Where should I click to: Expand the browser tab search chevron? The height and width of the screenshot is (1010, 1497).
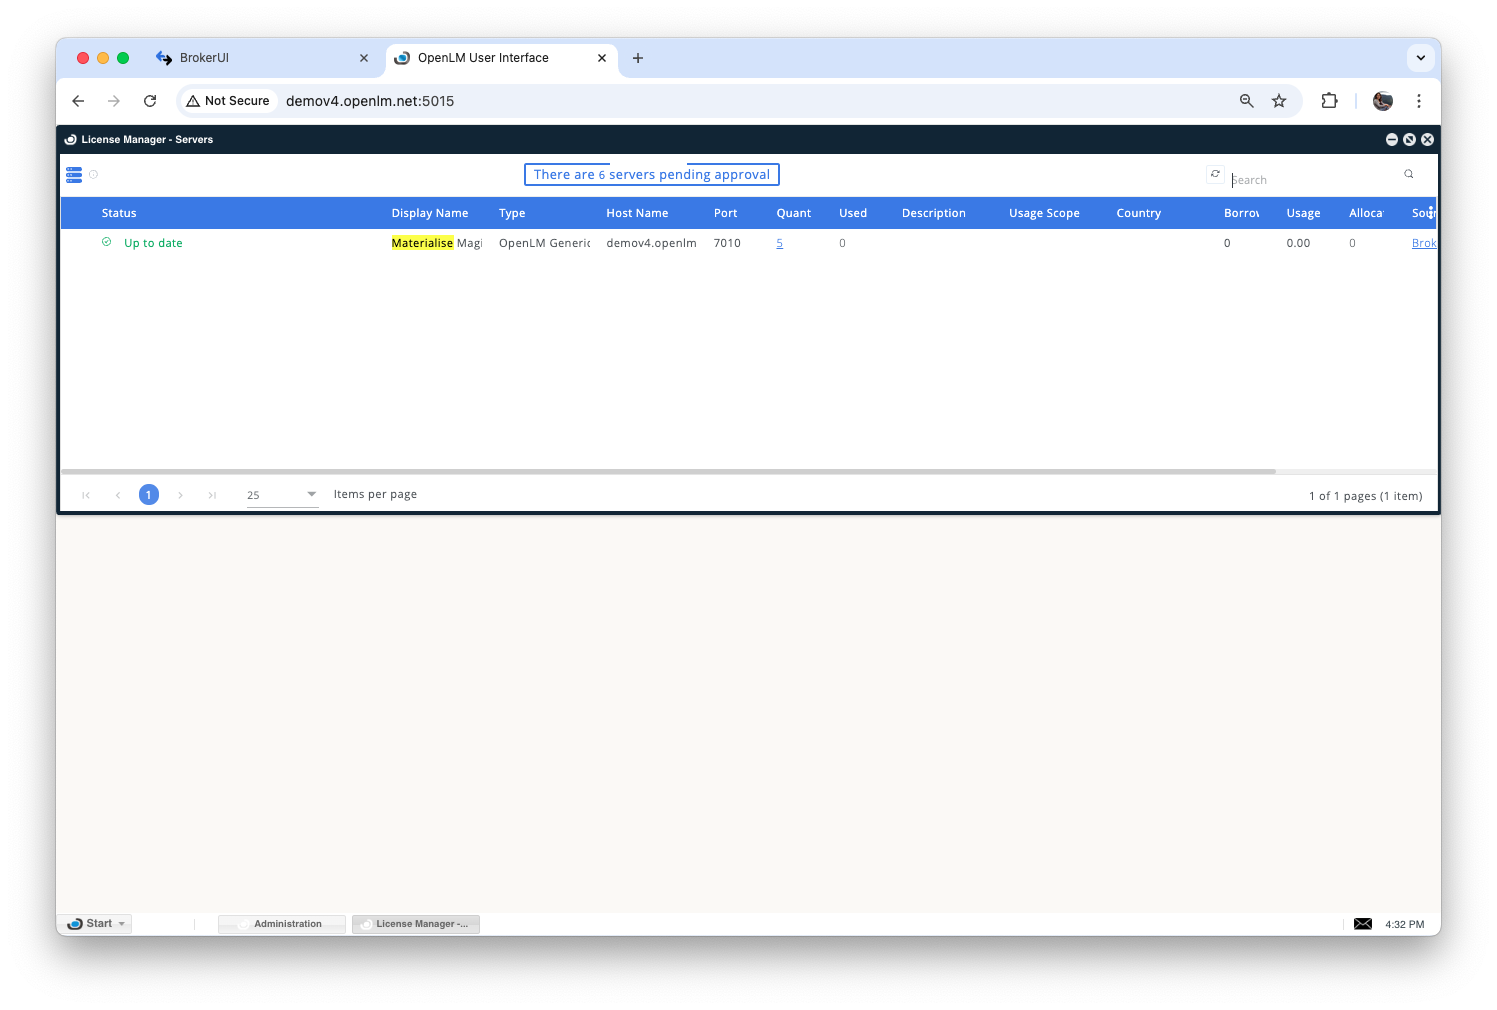[x=1420, y=58]
